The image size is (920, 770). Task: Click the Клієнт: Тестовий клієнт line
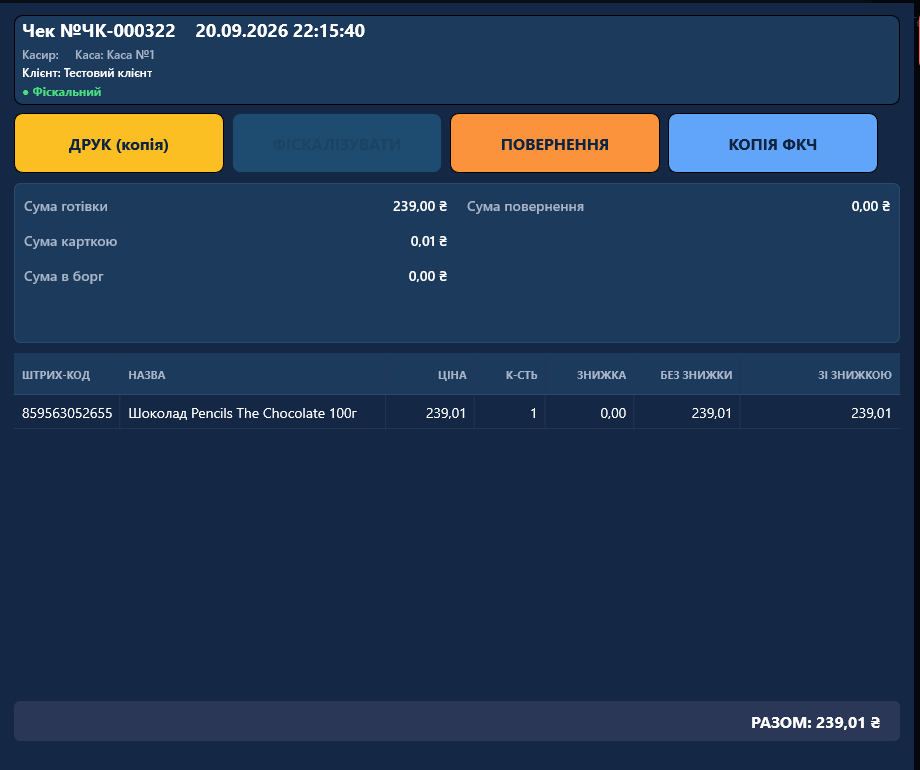pos(87,73)
